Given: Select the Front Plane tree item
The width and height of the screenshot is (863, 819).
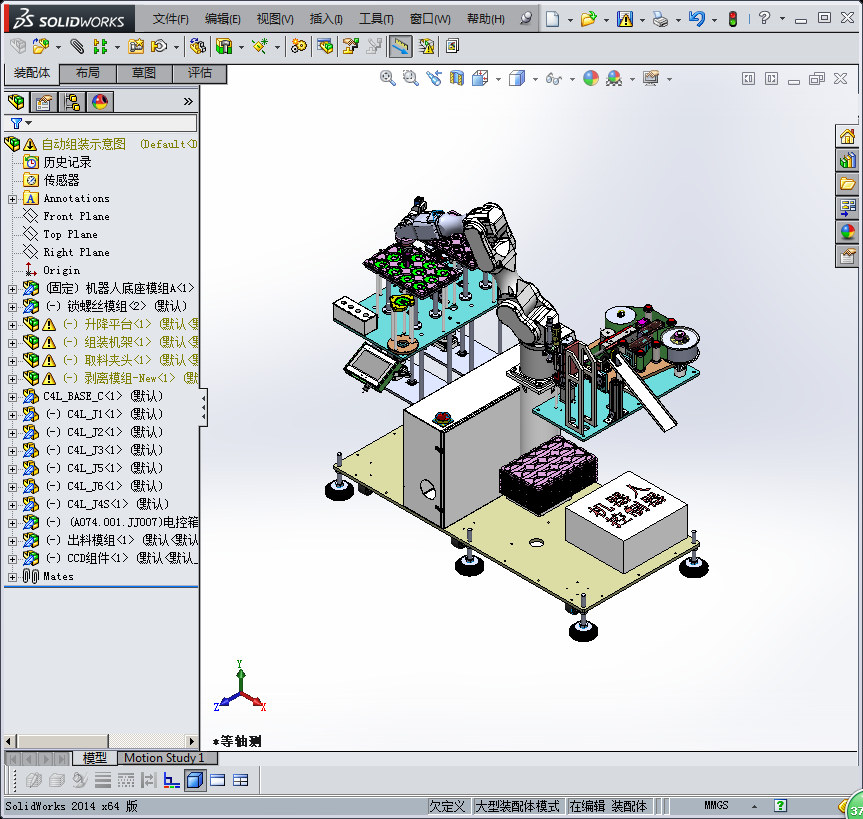Looking at the screenshot, I should coord(77,216).
